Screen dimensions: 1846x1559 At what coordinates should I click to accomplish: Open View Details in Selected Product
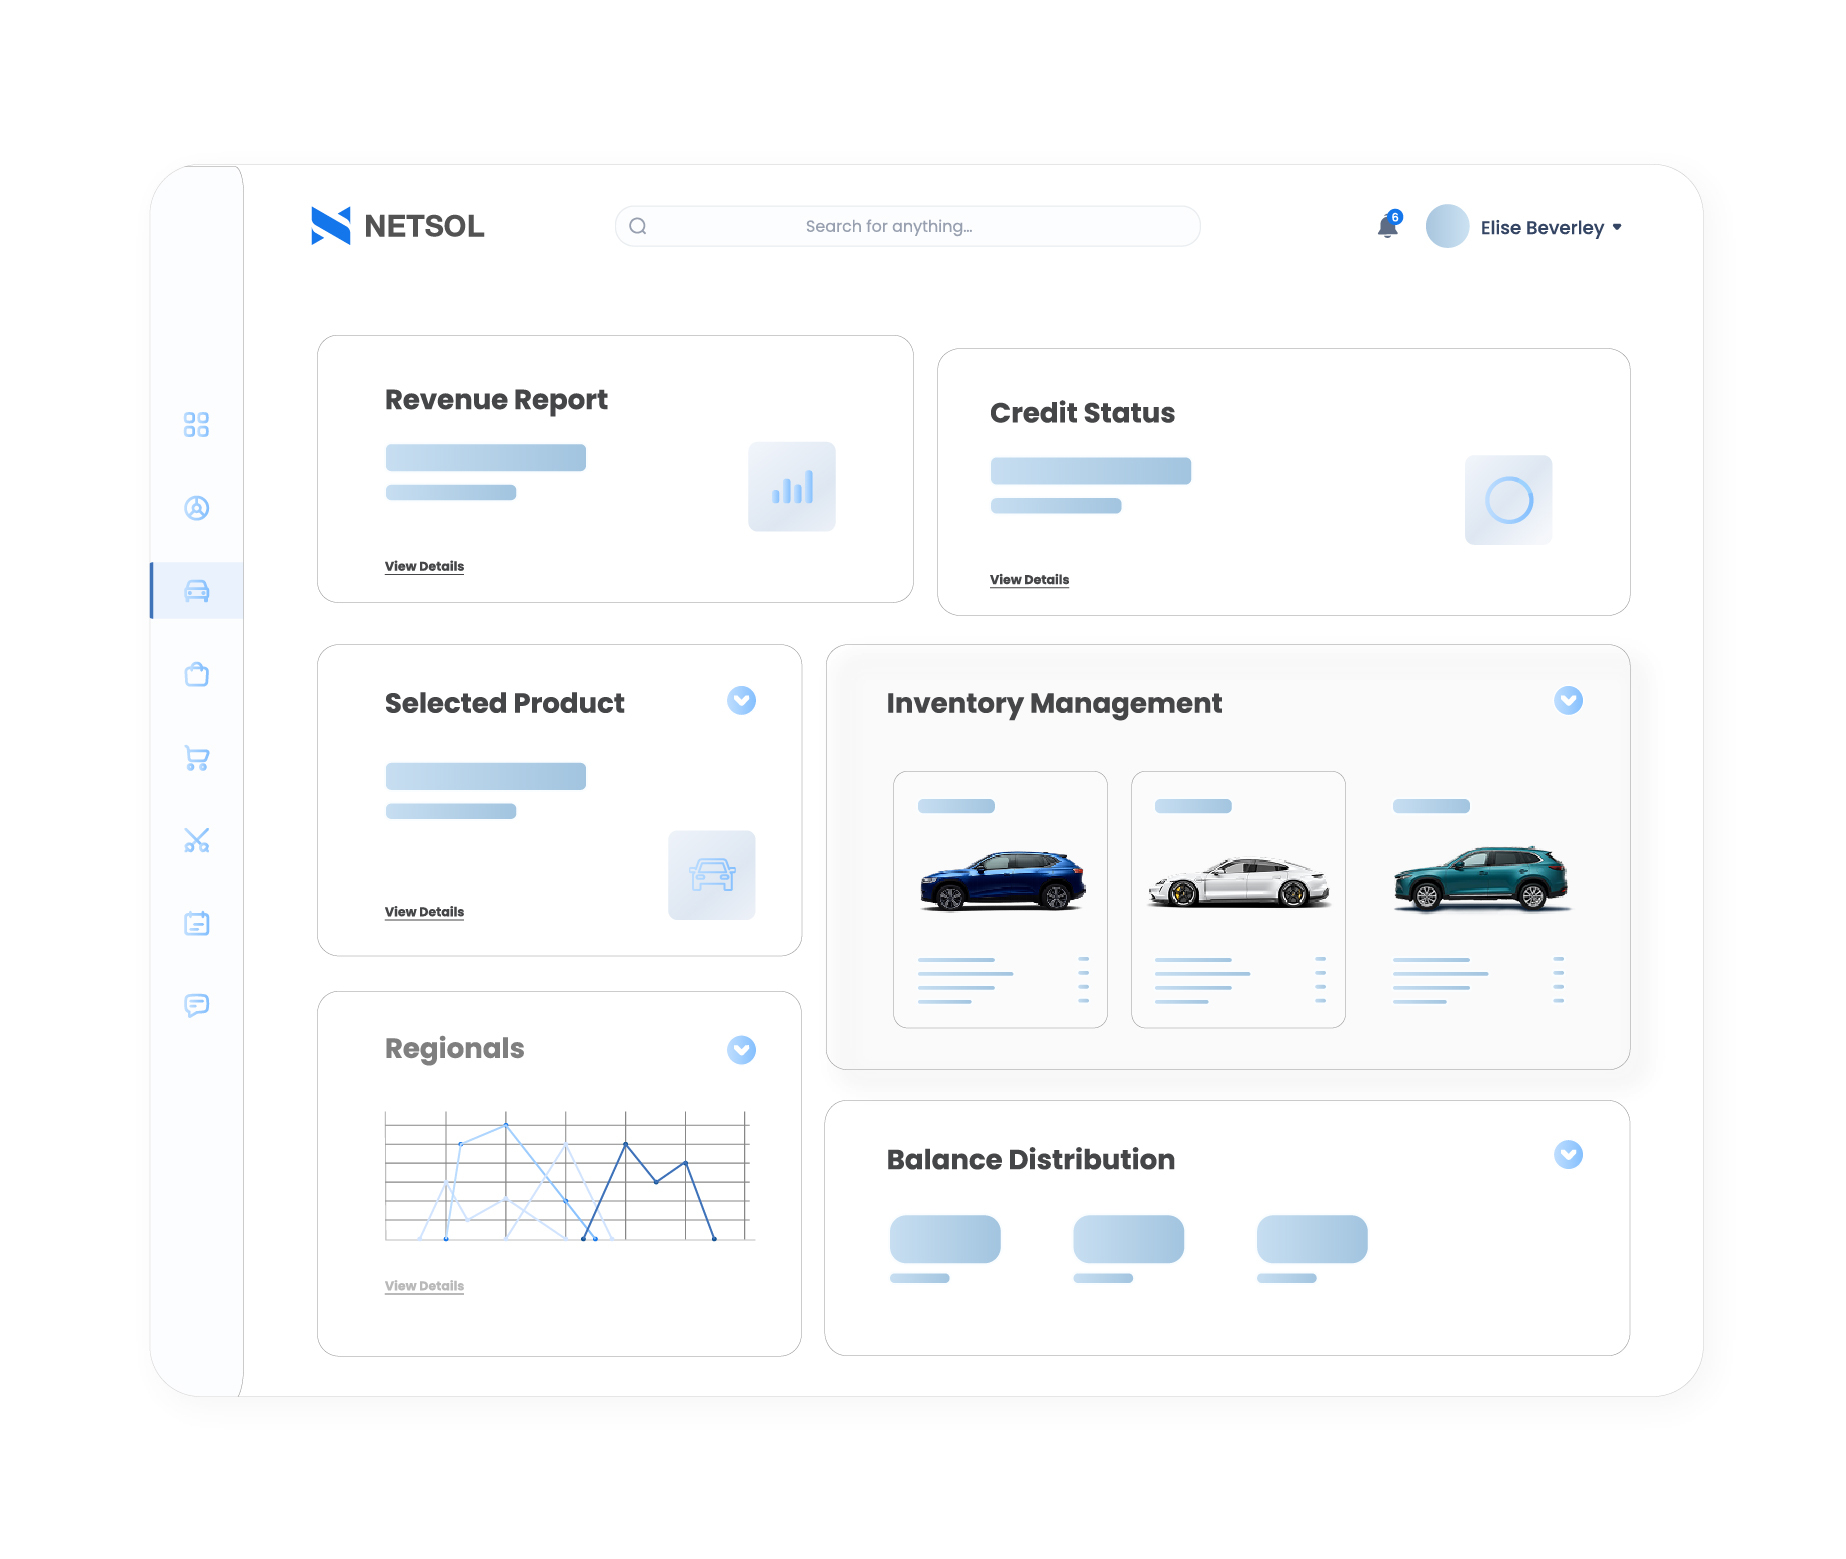[x=424, y=912]
